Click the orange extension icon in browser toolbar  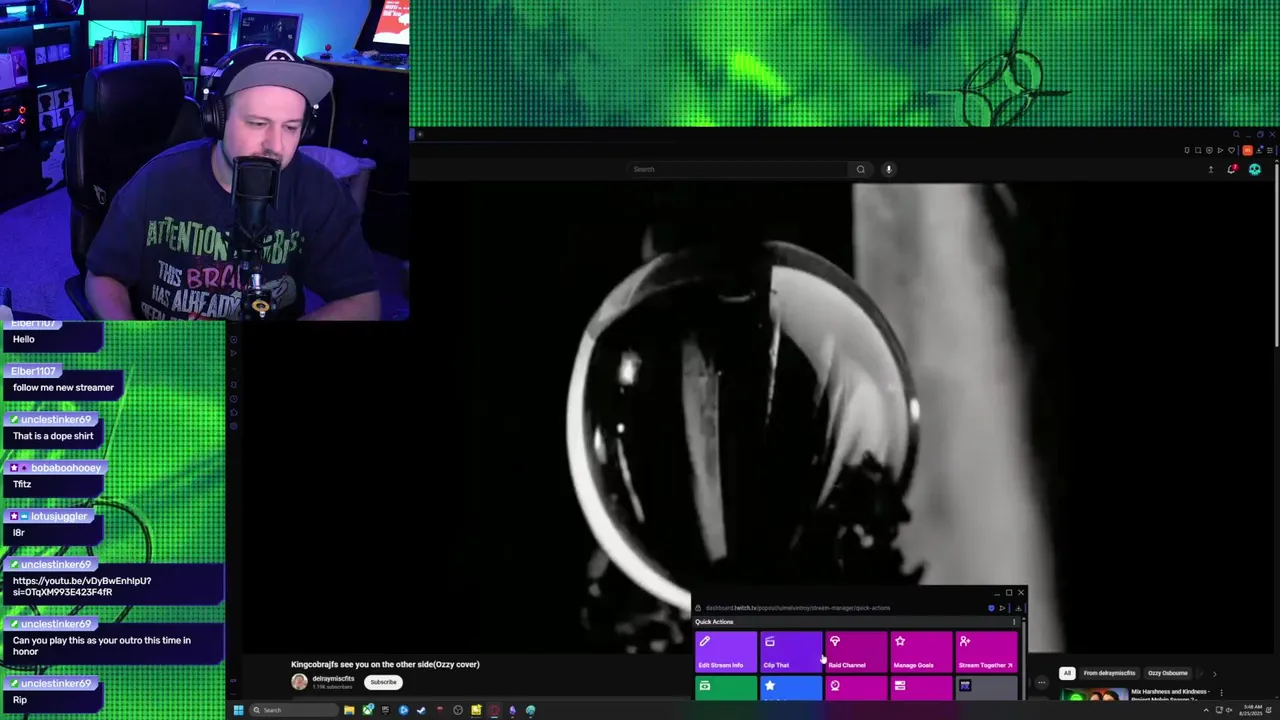tap(1247, 150)
